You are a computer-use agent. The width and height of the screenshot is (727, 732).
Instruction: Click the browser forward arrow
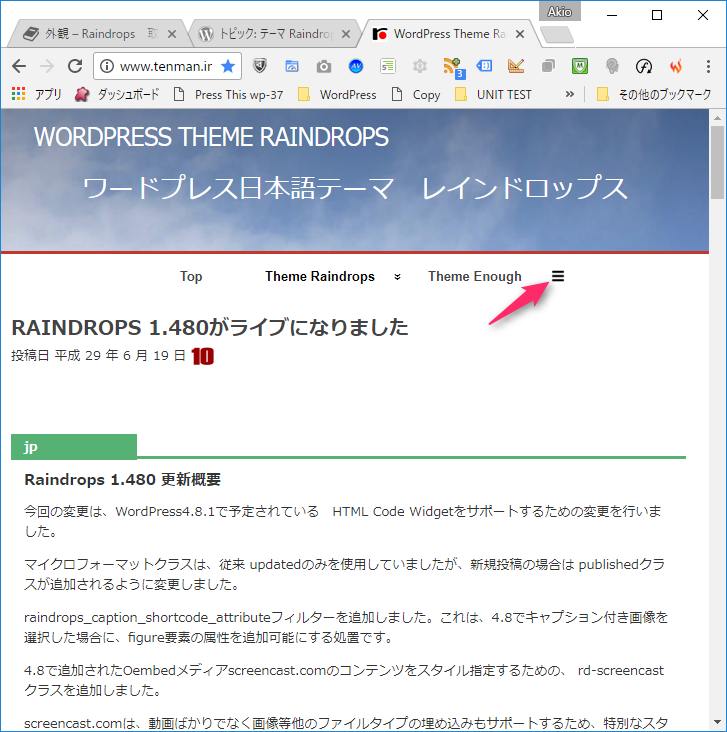47,66
